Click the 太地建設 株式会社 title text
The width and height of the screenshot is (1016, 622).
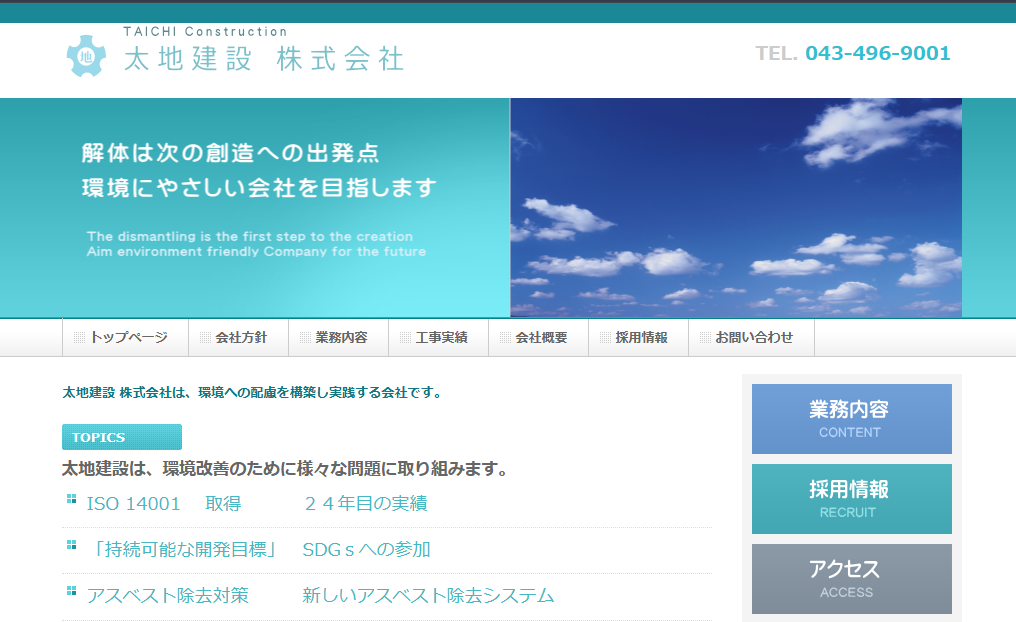pyautogui.click(x=264, y=59)
